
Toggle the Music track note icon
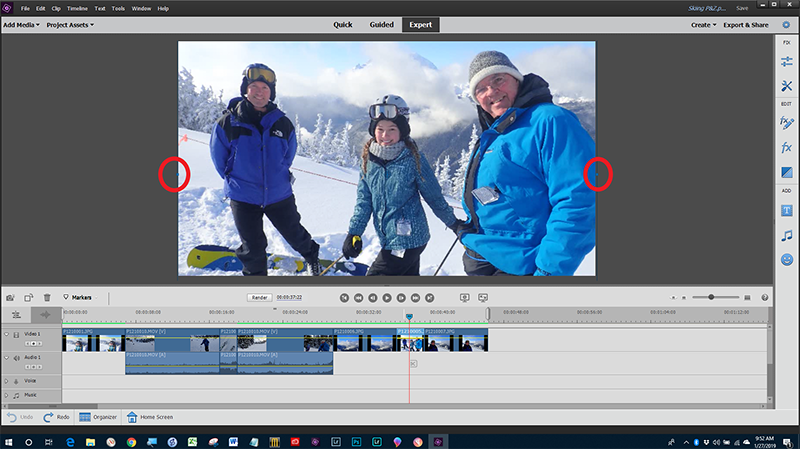click(x=16, y=395)
